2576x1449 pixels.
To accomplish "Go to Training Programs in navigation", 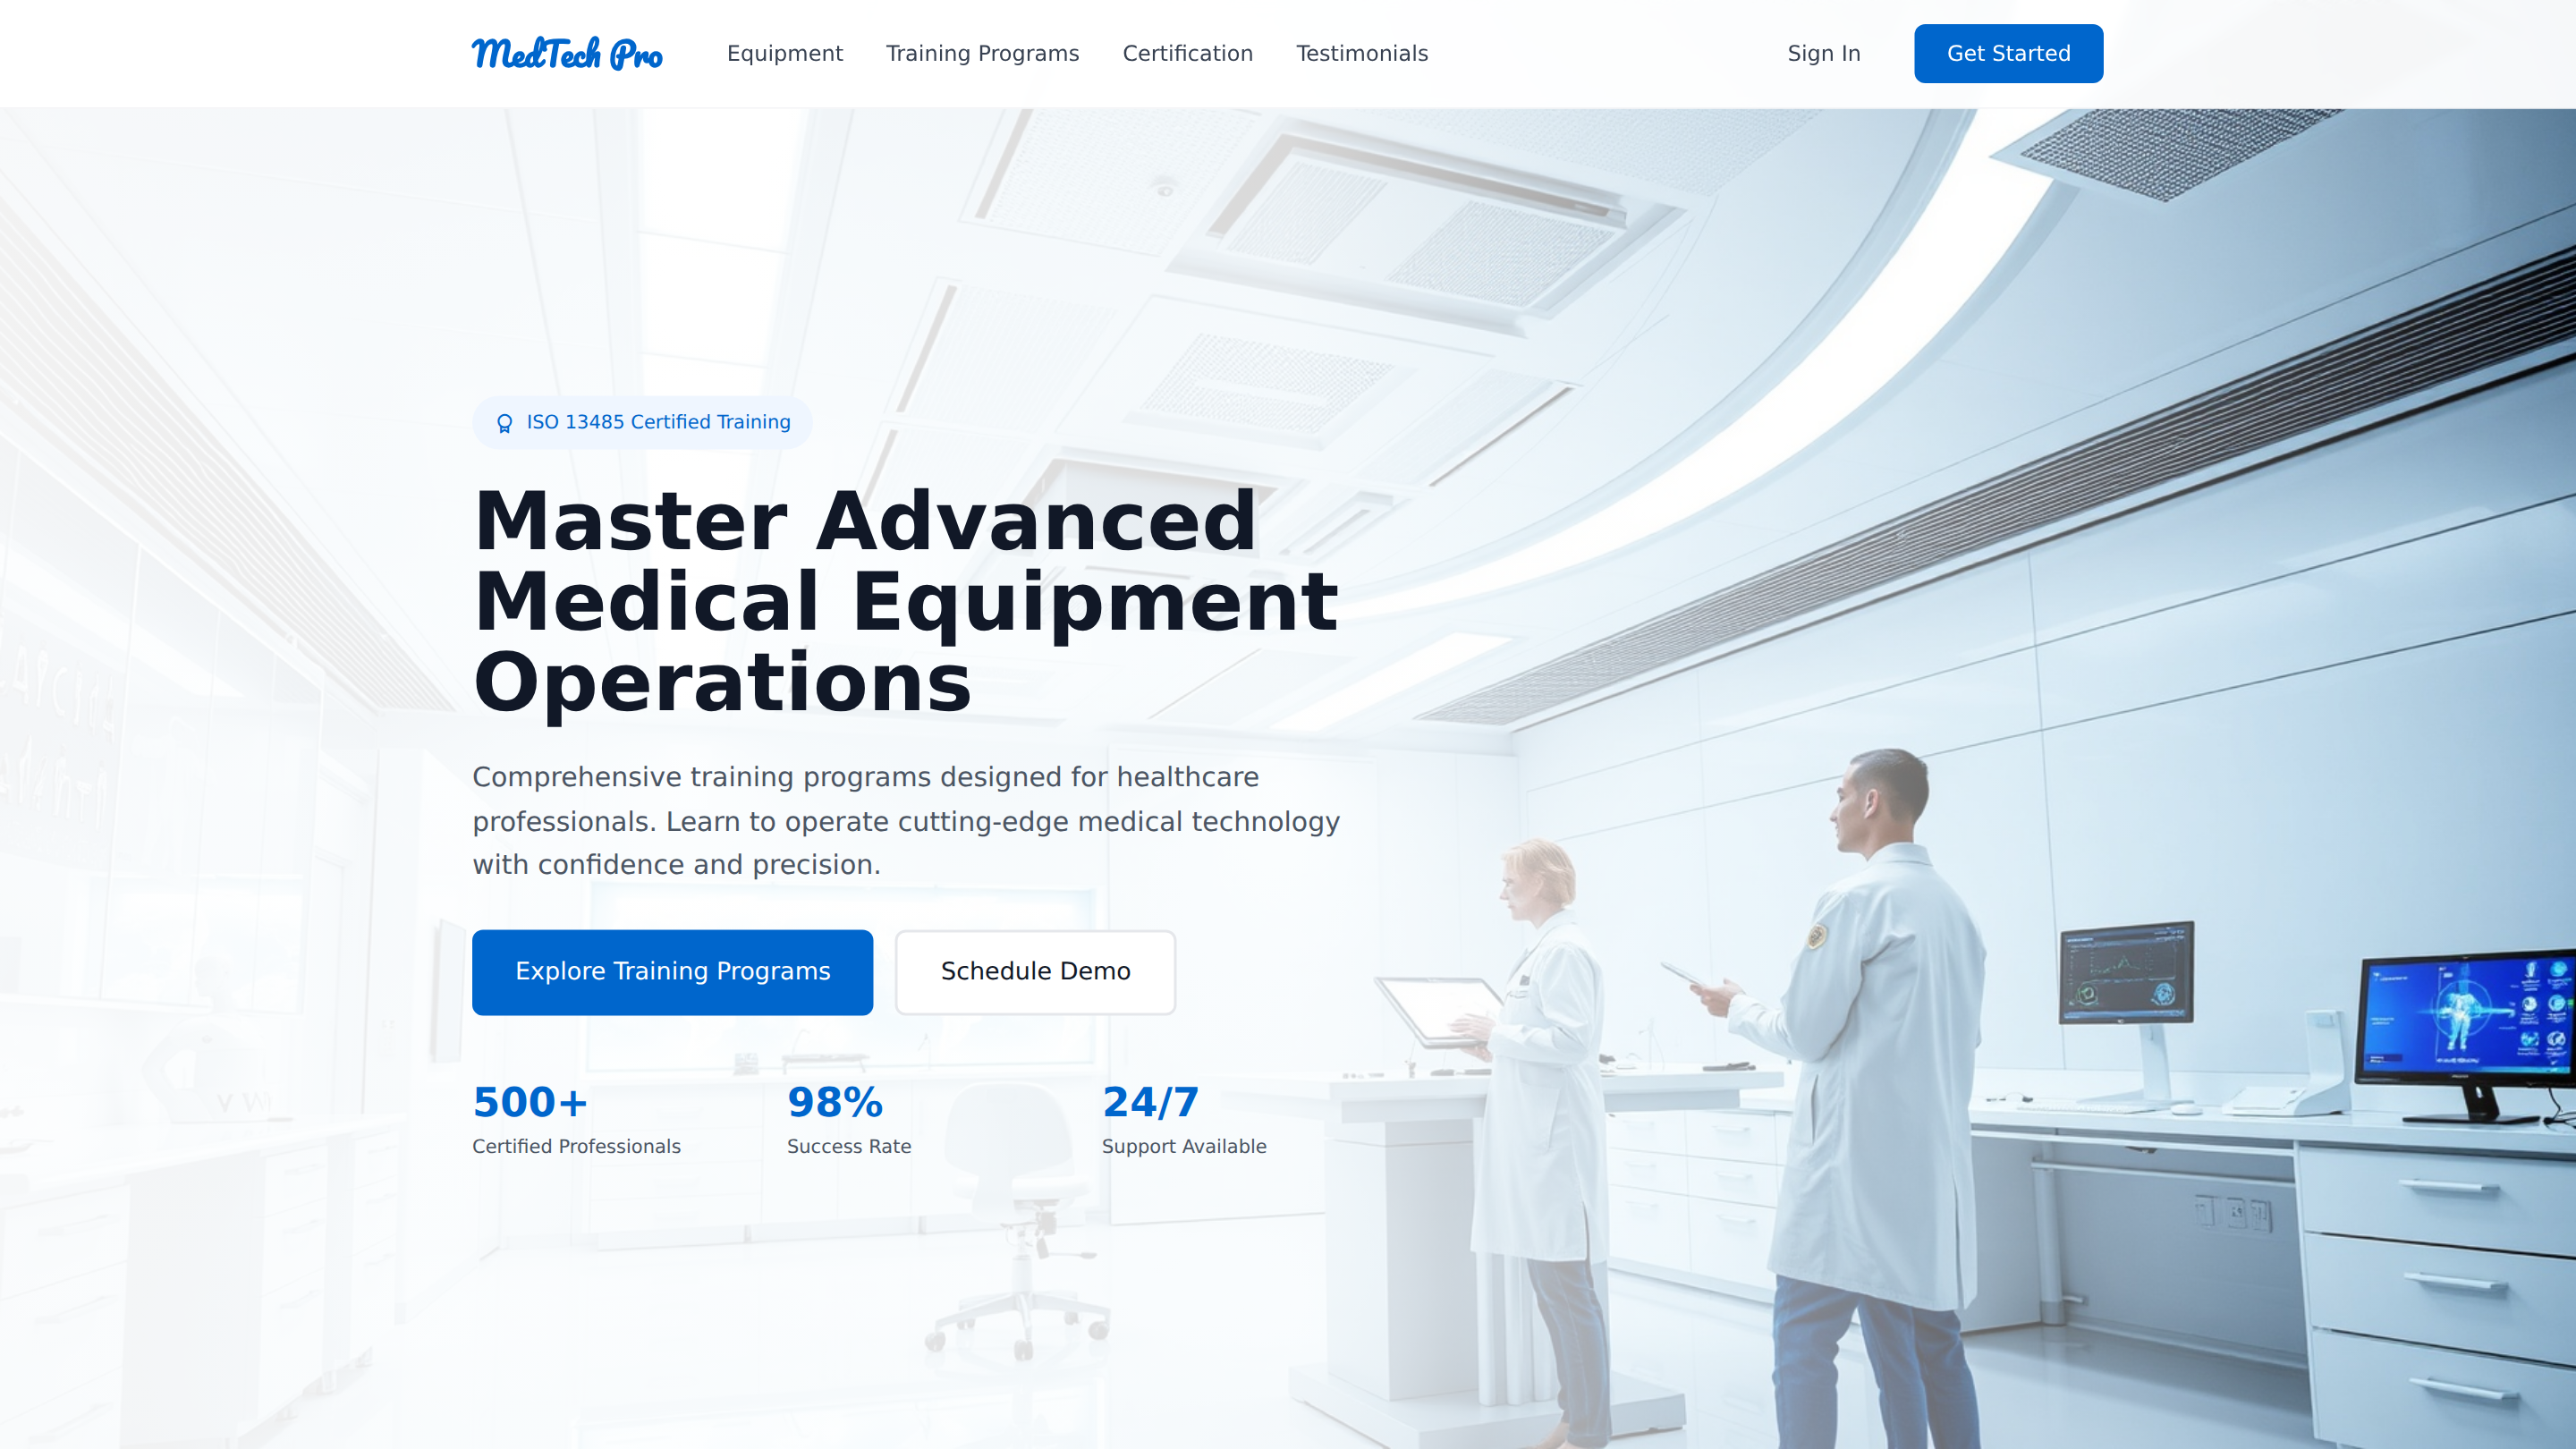I will click(x=982, y=53).
